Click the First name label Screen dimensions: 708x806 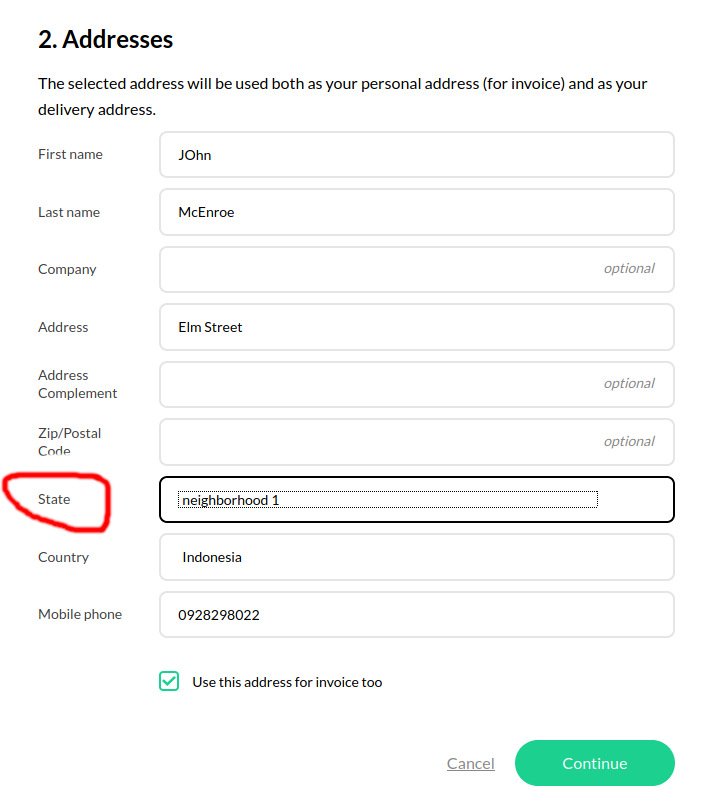pyautogui.click(x=70, y=154)
